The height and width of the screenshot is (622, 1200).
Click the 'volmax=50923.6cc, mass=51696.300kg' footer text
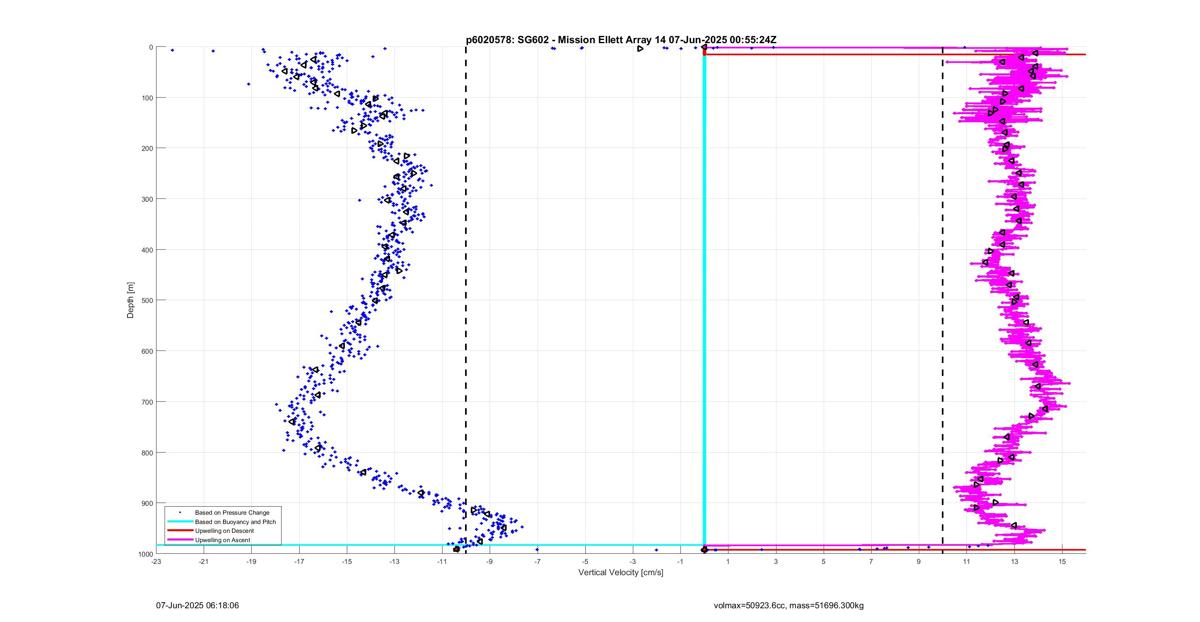(788, 605)
